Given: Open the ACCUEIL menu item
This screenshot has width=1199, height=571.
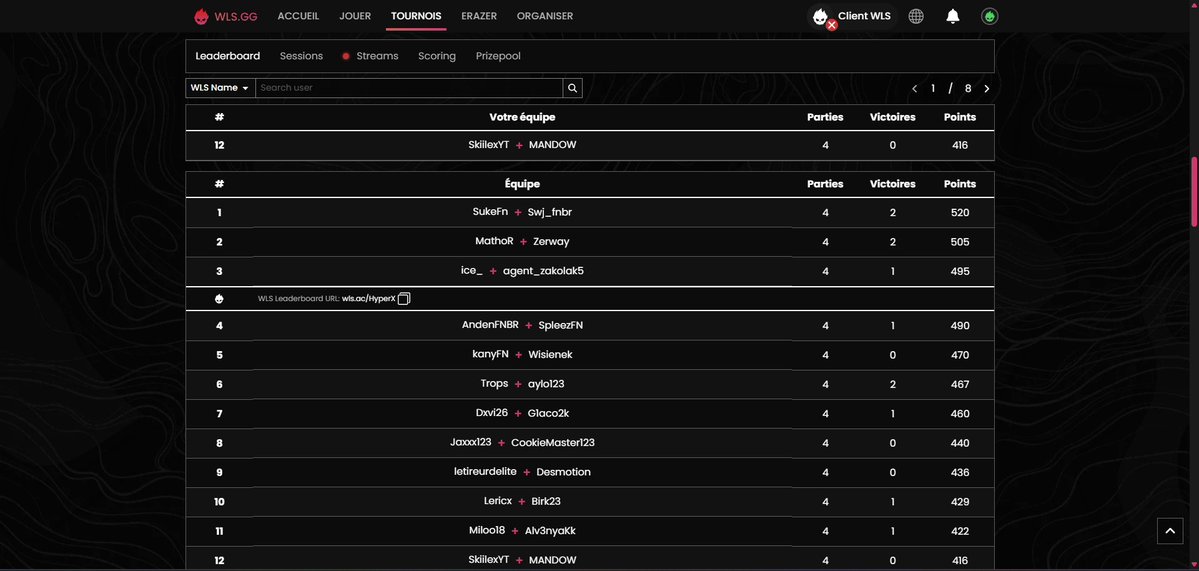Looking at the screenshot, I should coord(298,16).
